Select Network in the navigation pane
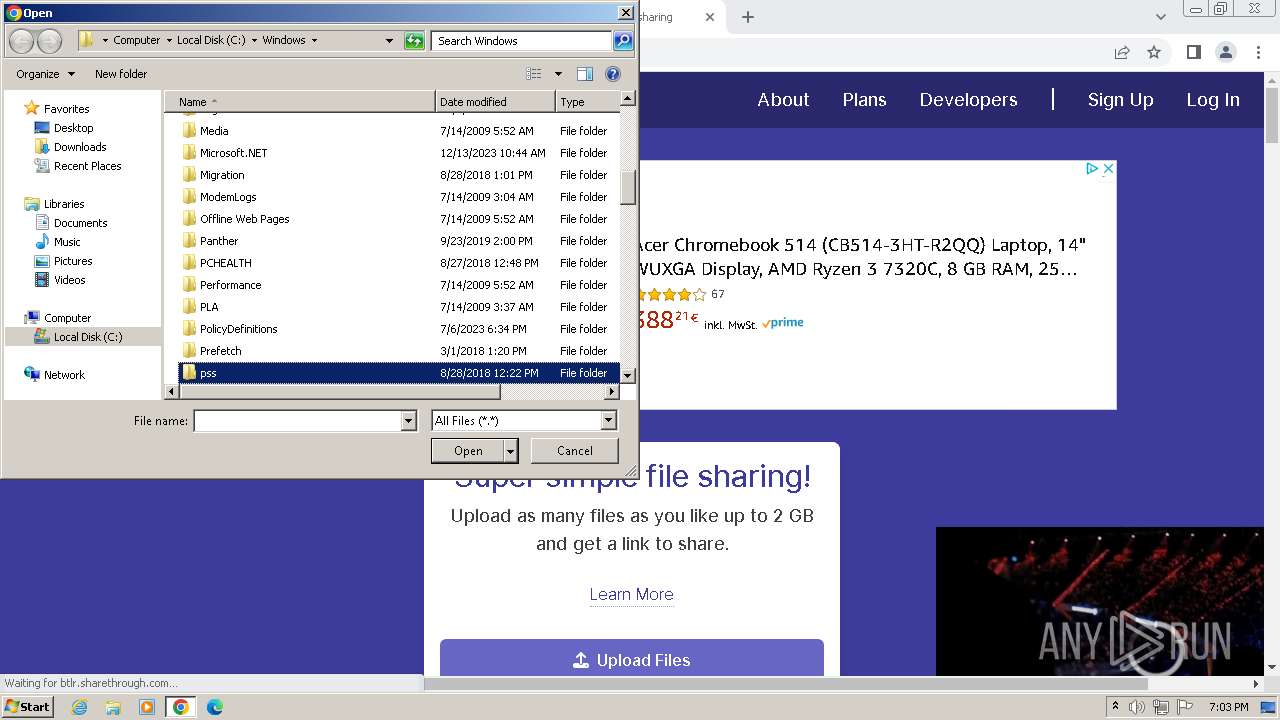Image resolution: width=1280 pixels, height=720 pixels. pyautogui.click(x=64, y=375)
